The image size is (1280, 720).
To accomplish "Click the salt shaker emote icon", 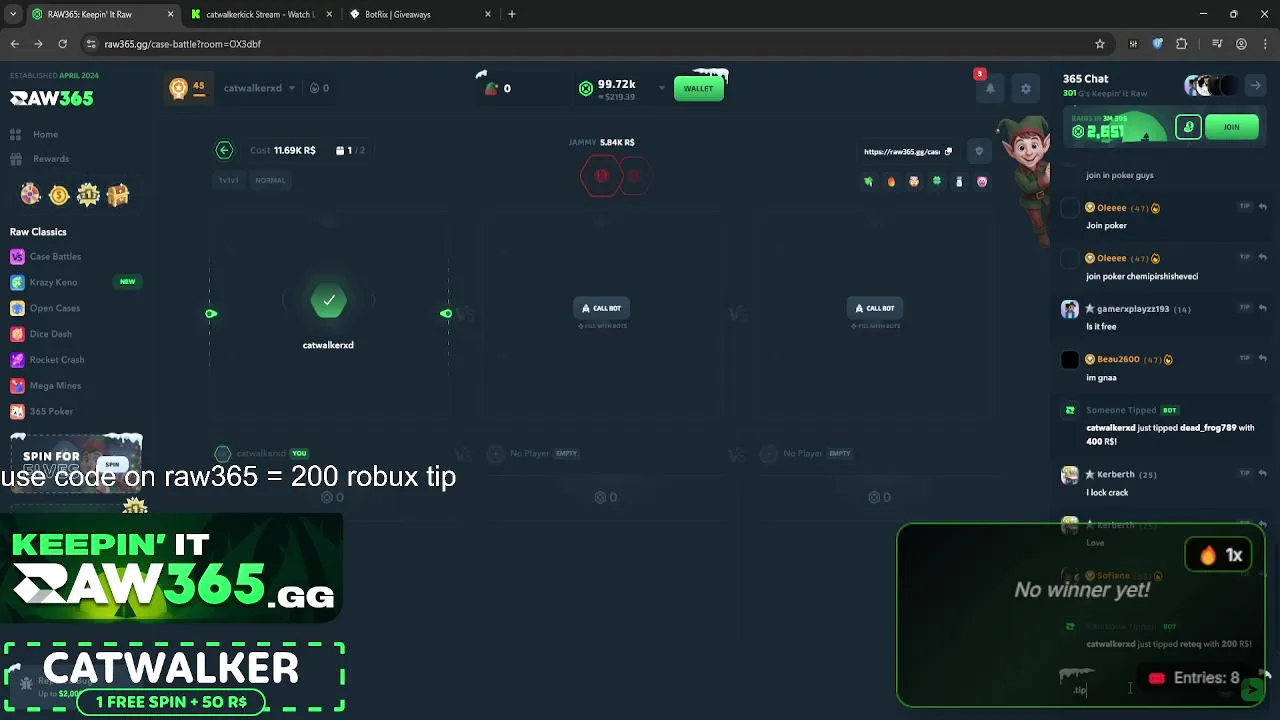I will pyautogui.click(x=959, y=182).
